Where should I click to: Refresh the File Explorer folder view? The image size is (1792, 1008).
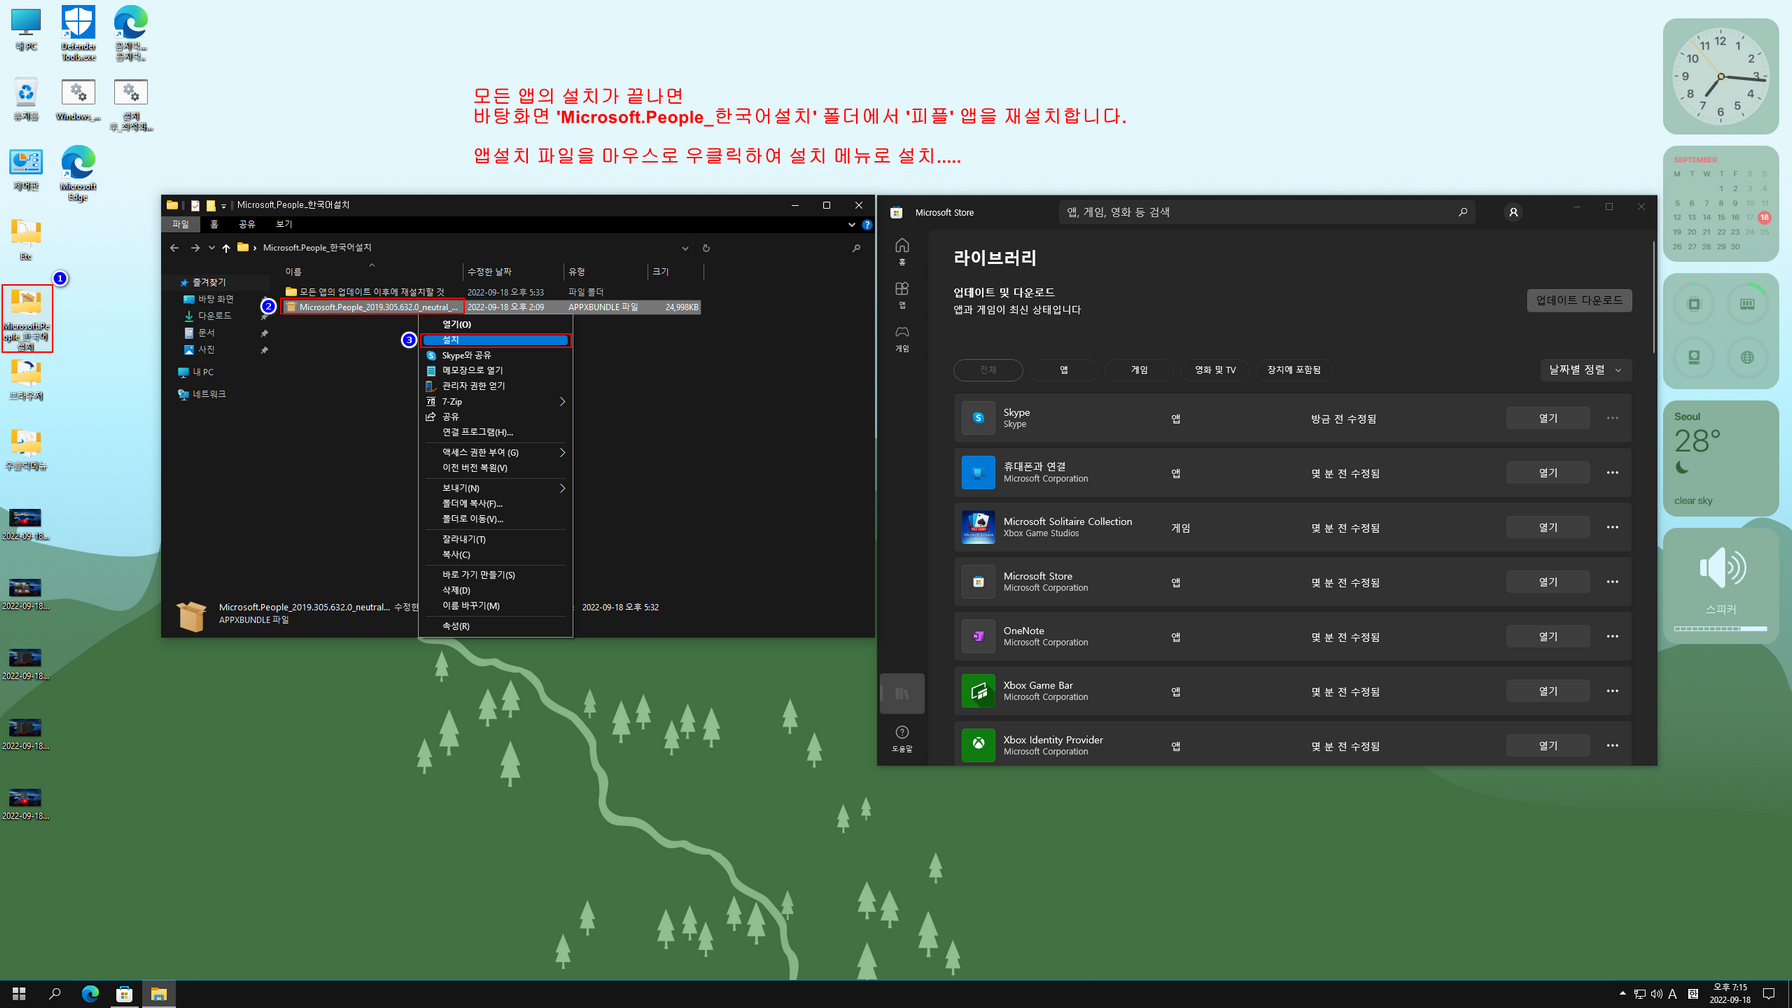[x=706, y=248]
